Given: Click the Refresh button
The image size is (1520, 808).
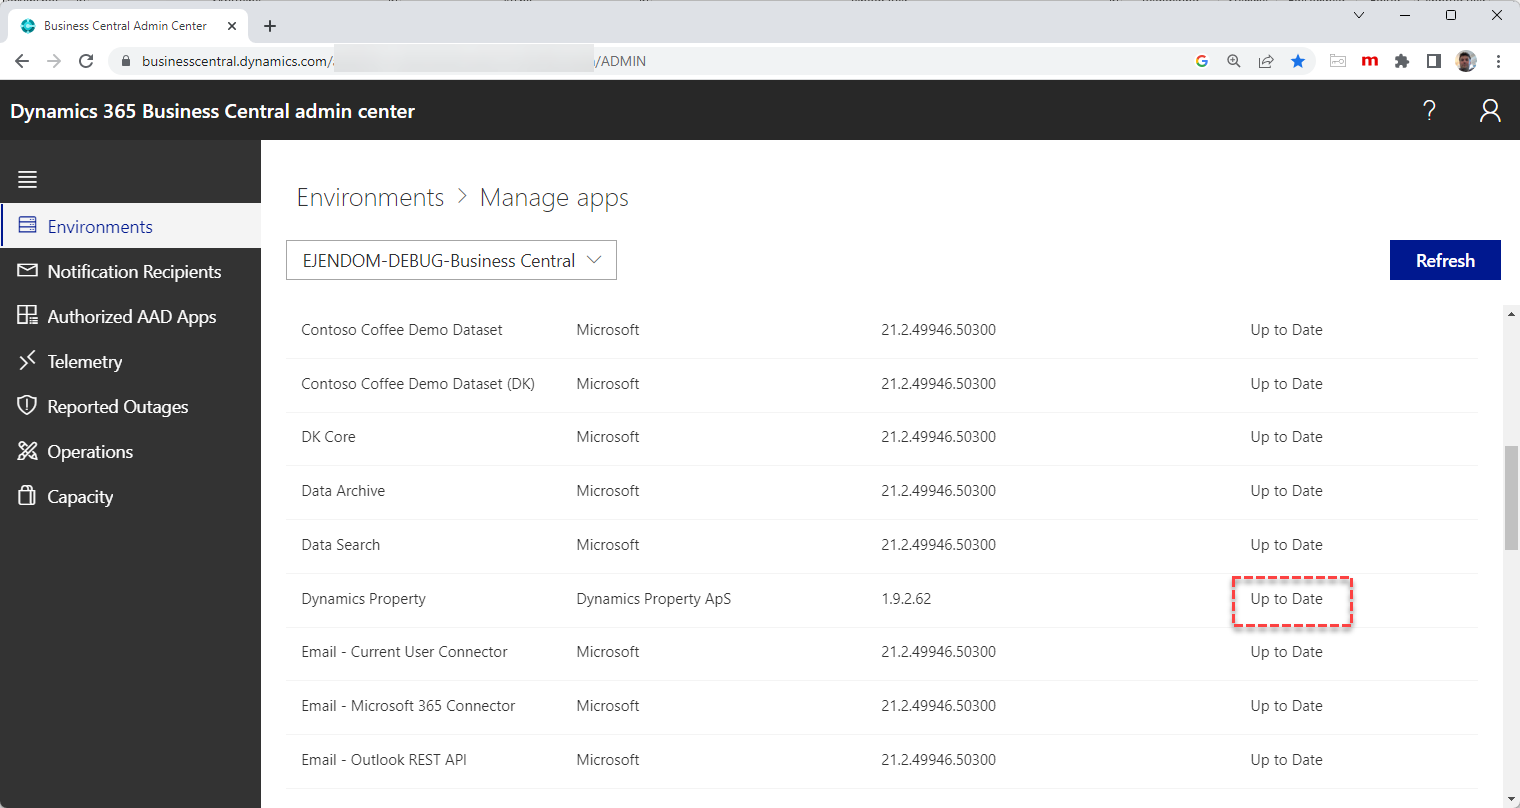Looking at the screenshot, I should [x=1445, y=260].
